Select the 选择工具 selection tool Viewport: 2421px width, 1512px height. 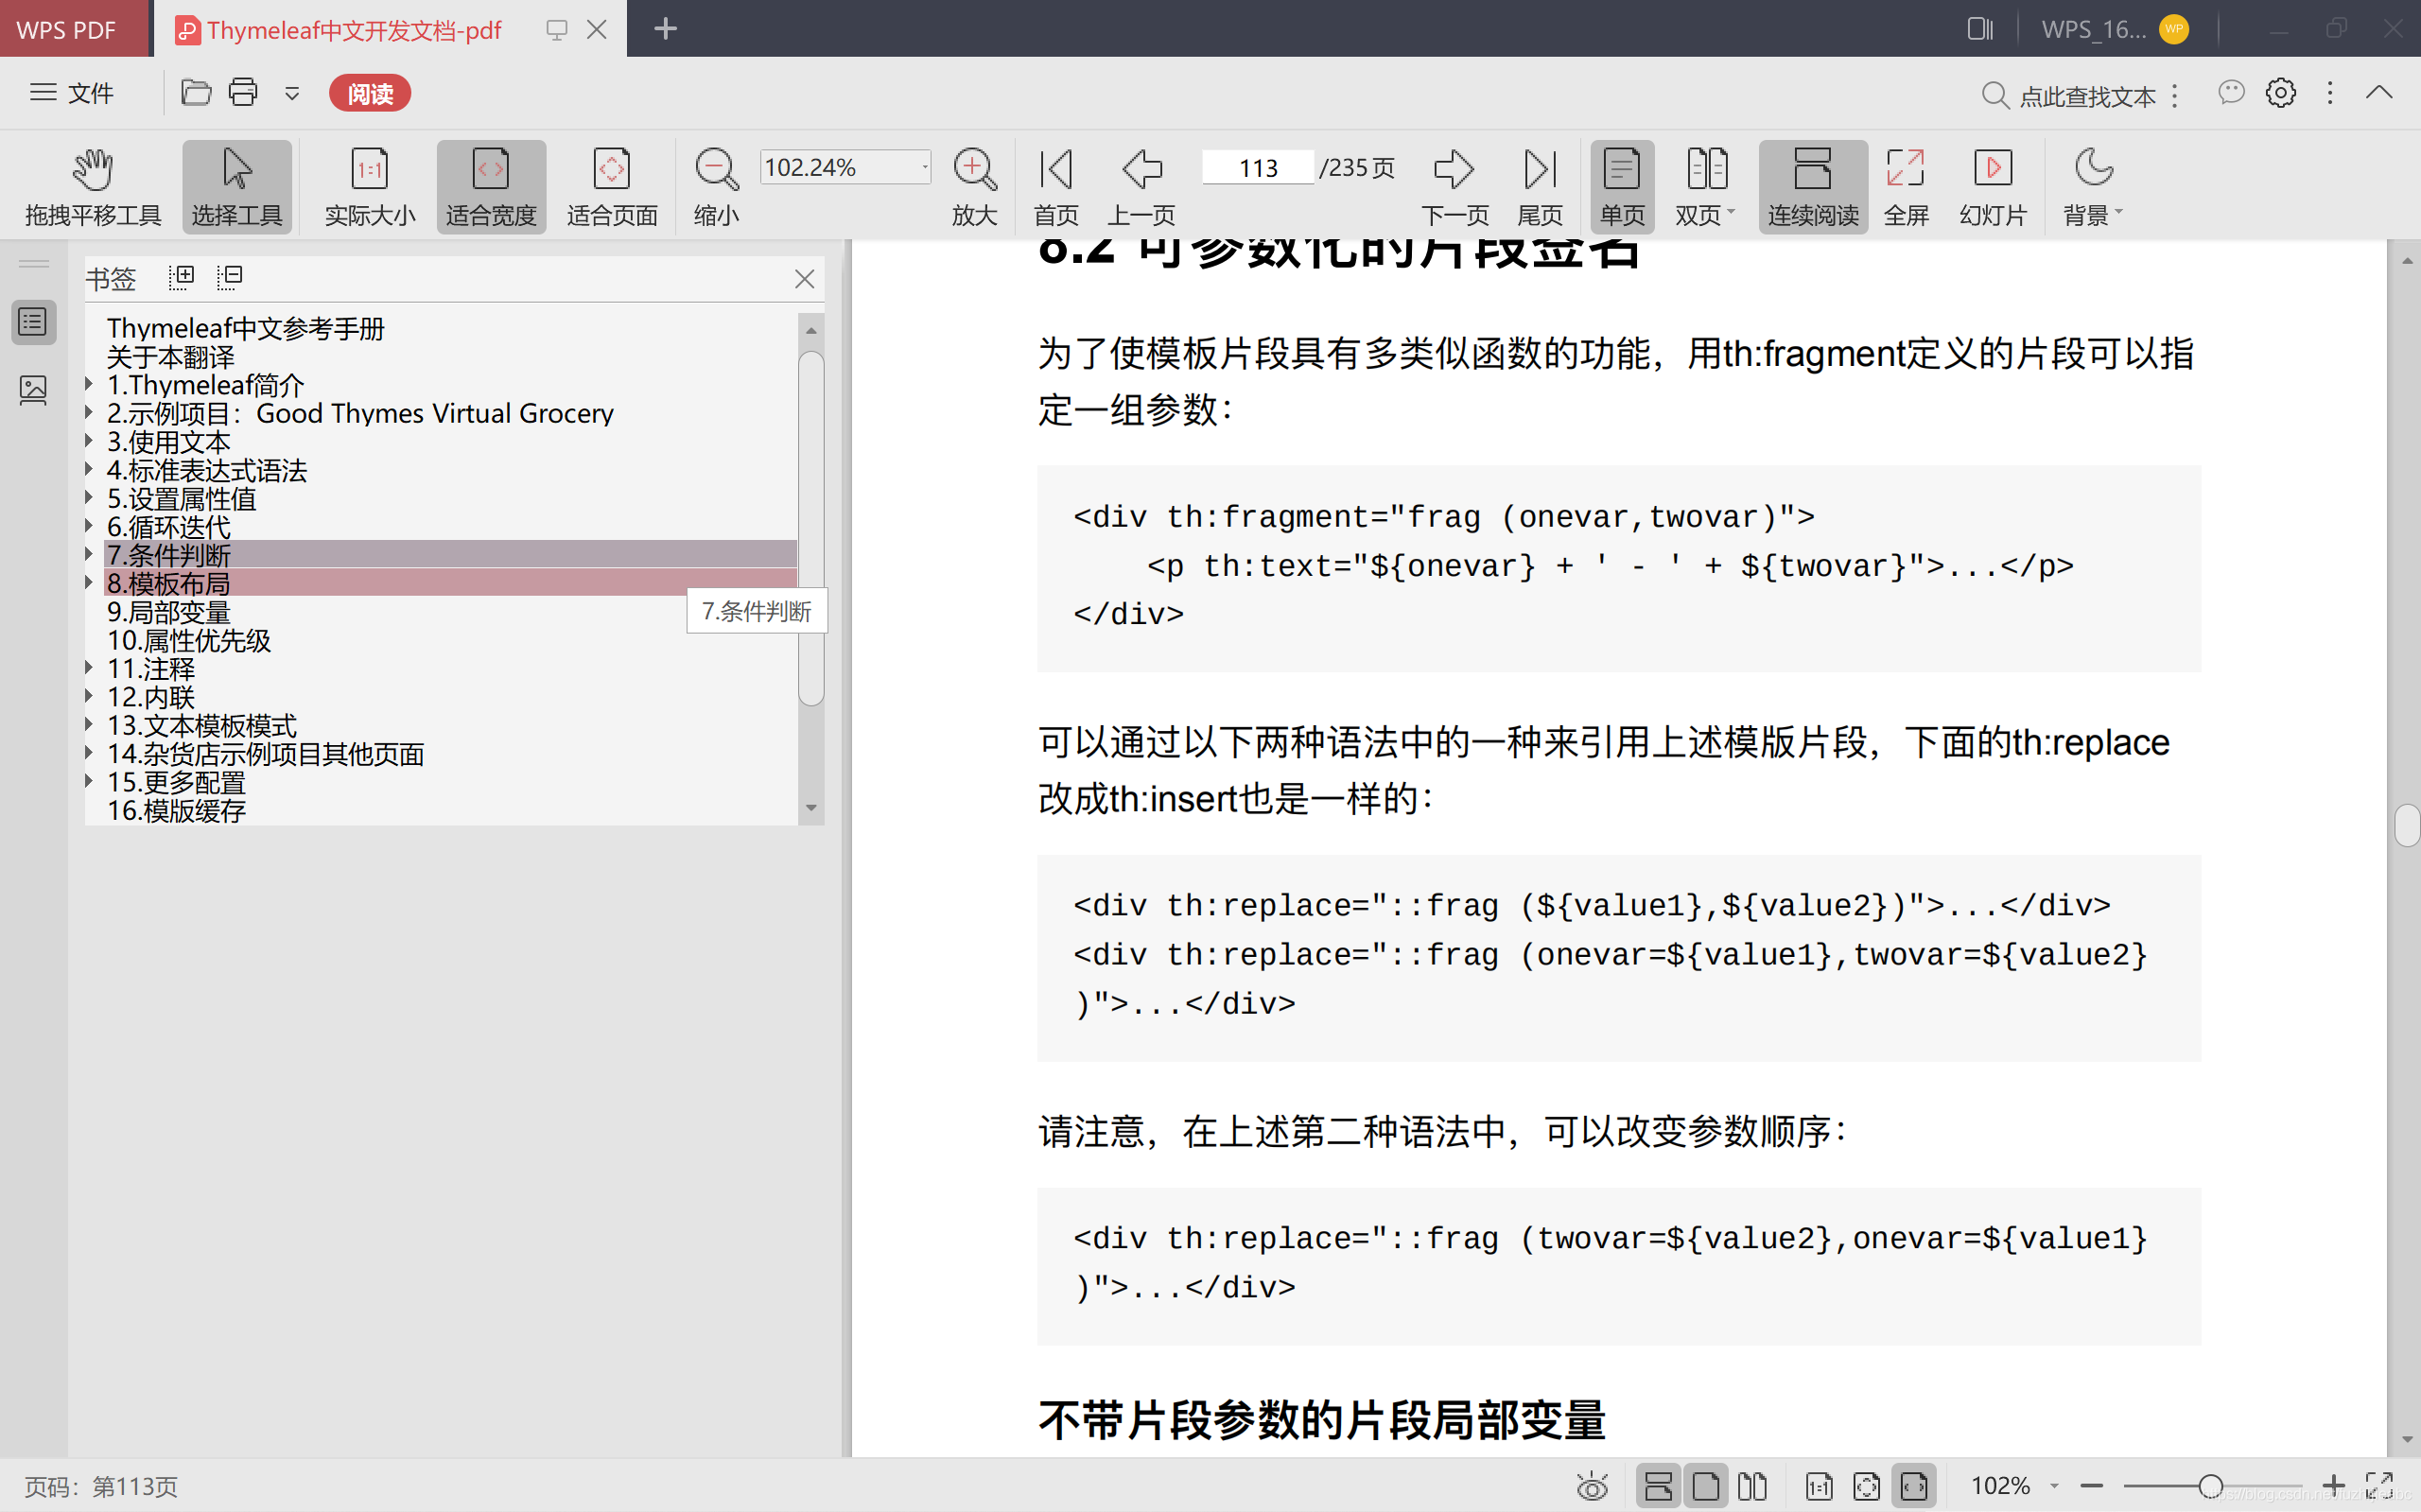(236, 185)
